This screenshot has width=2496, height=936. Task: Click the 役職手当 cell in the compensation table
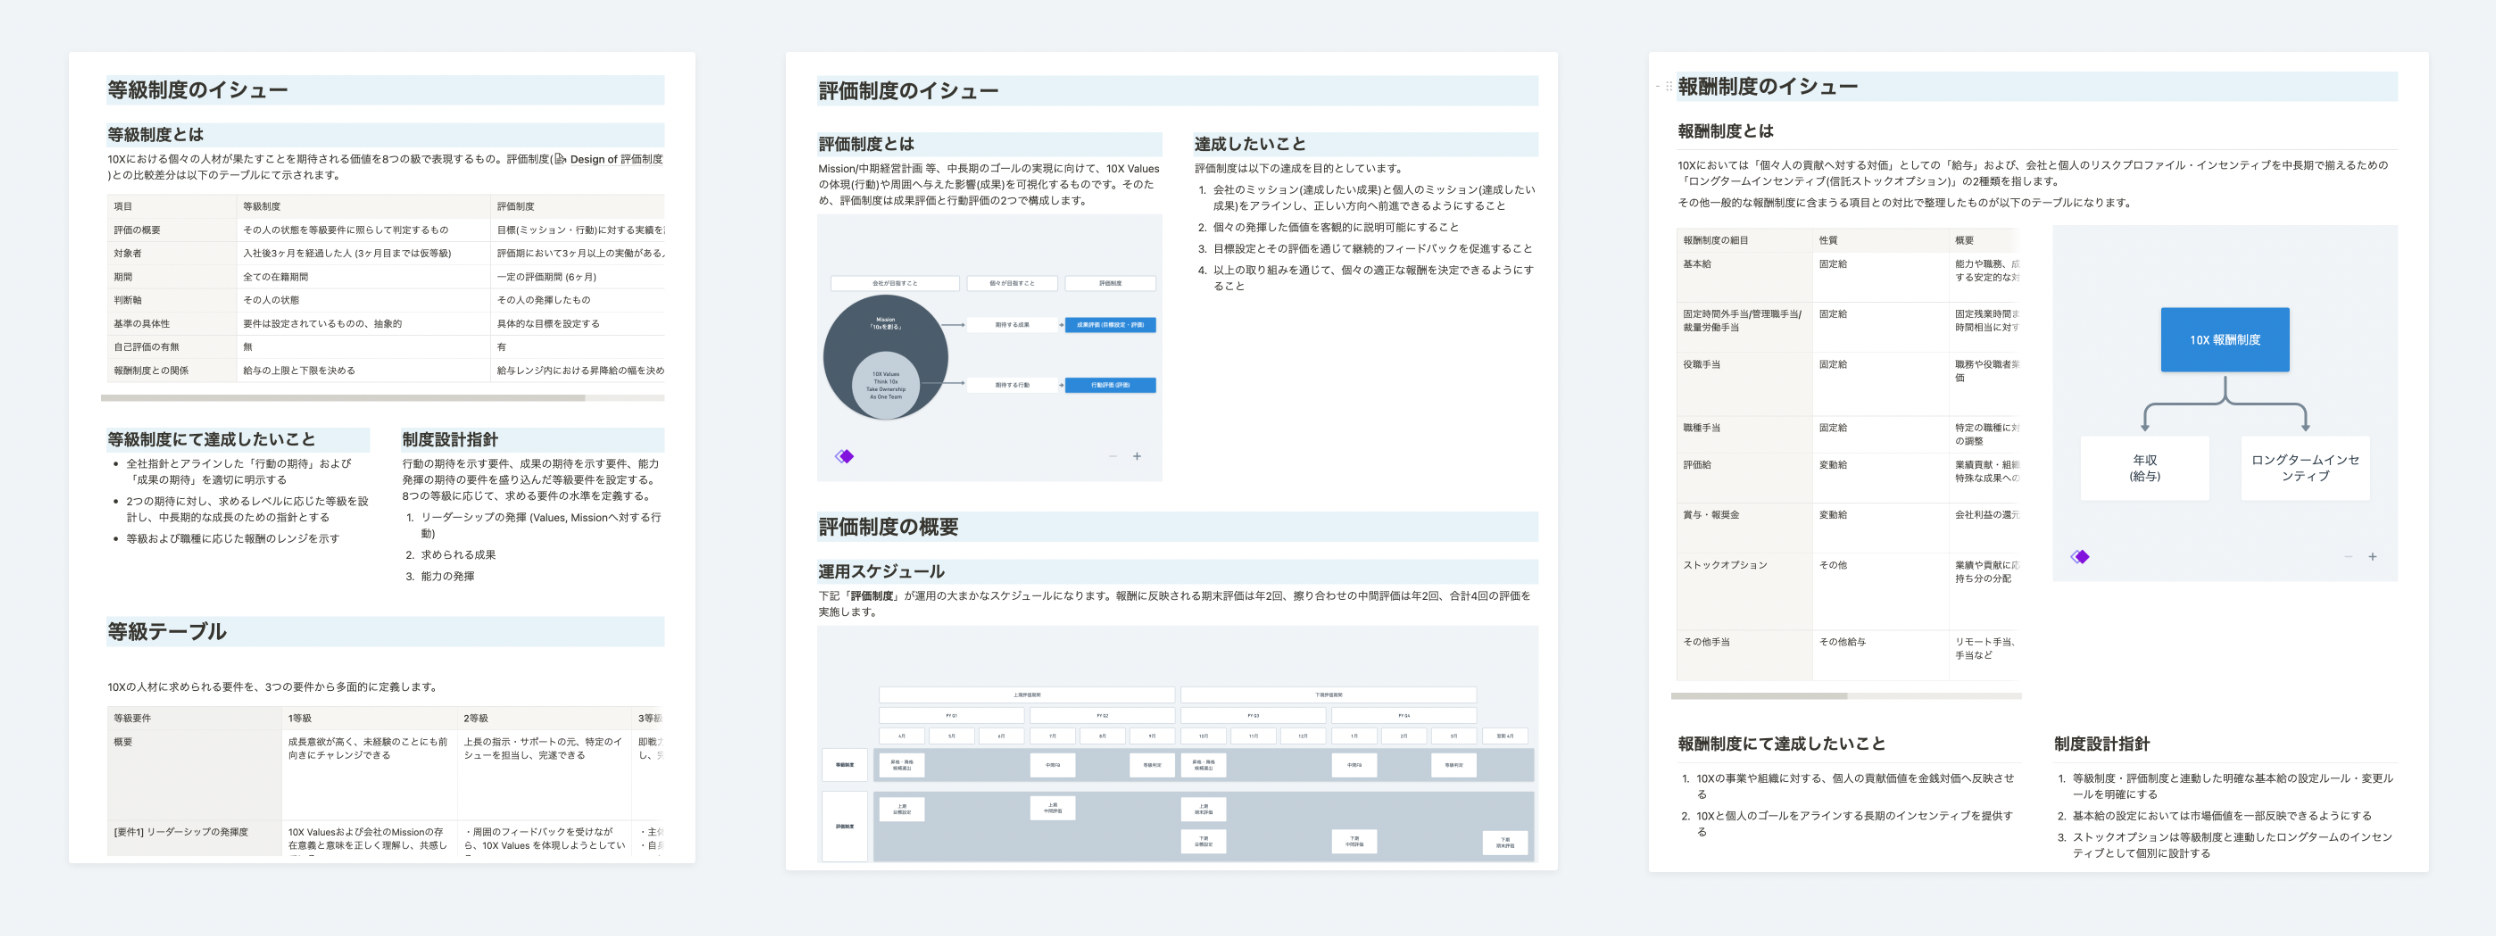1745,384
